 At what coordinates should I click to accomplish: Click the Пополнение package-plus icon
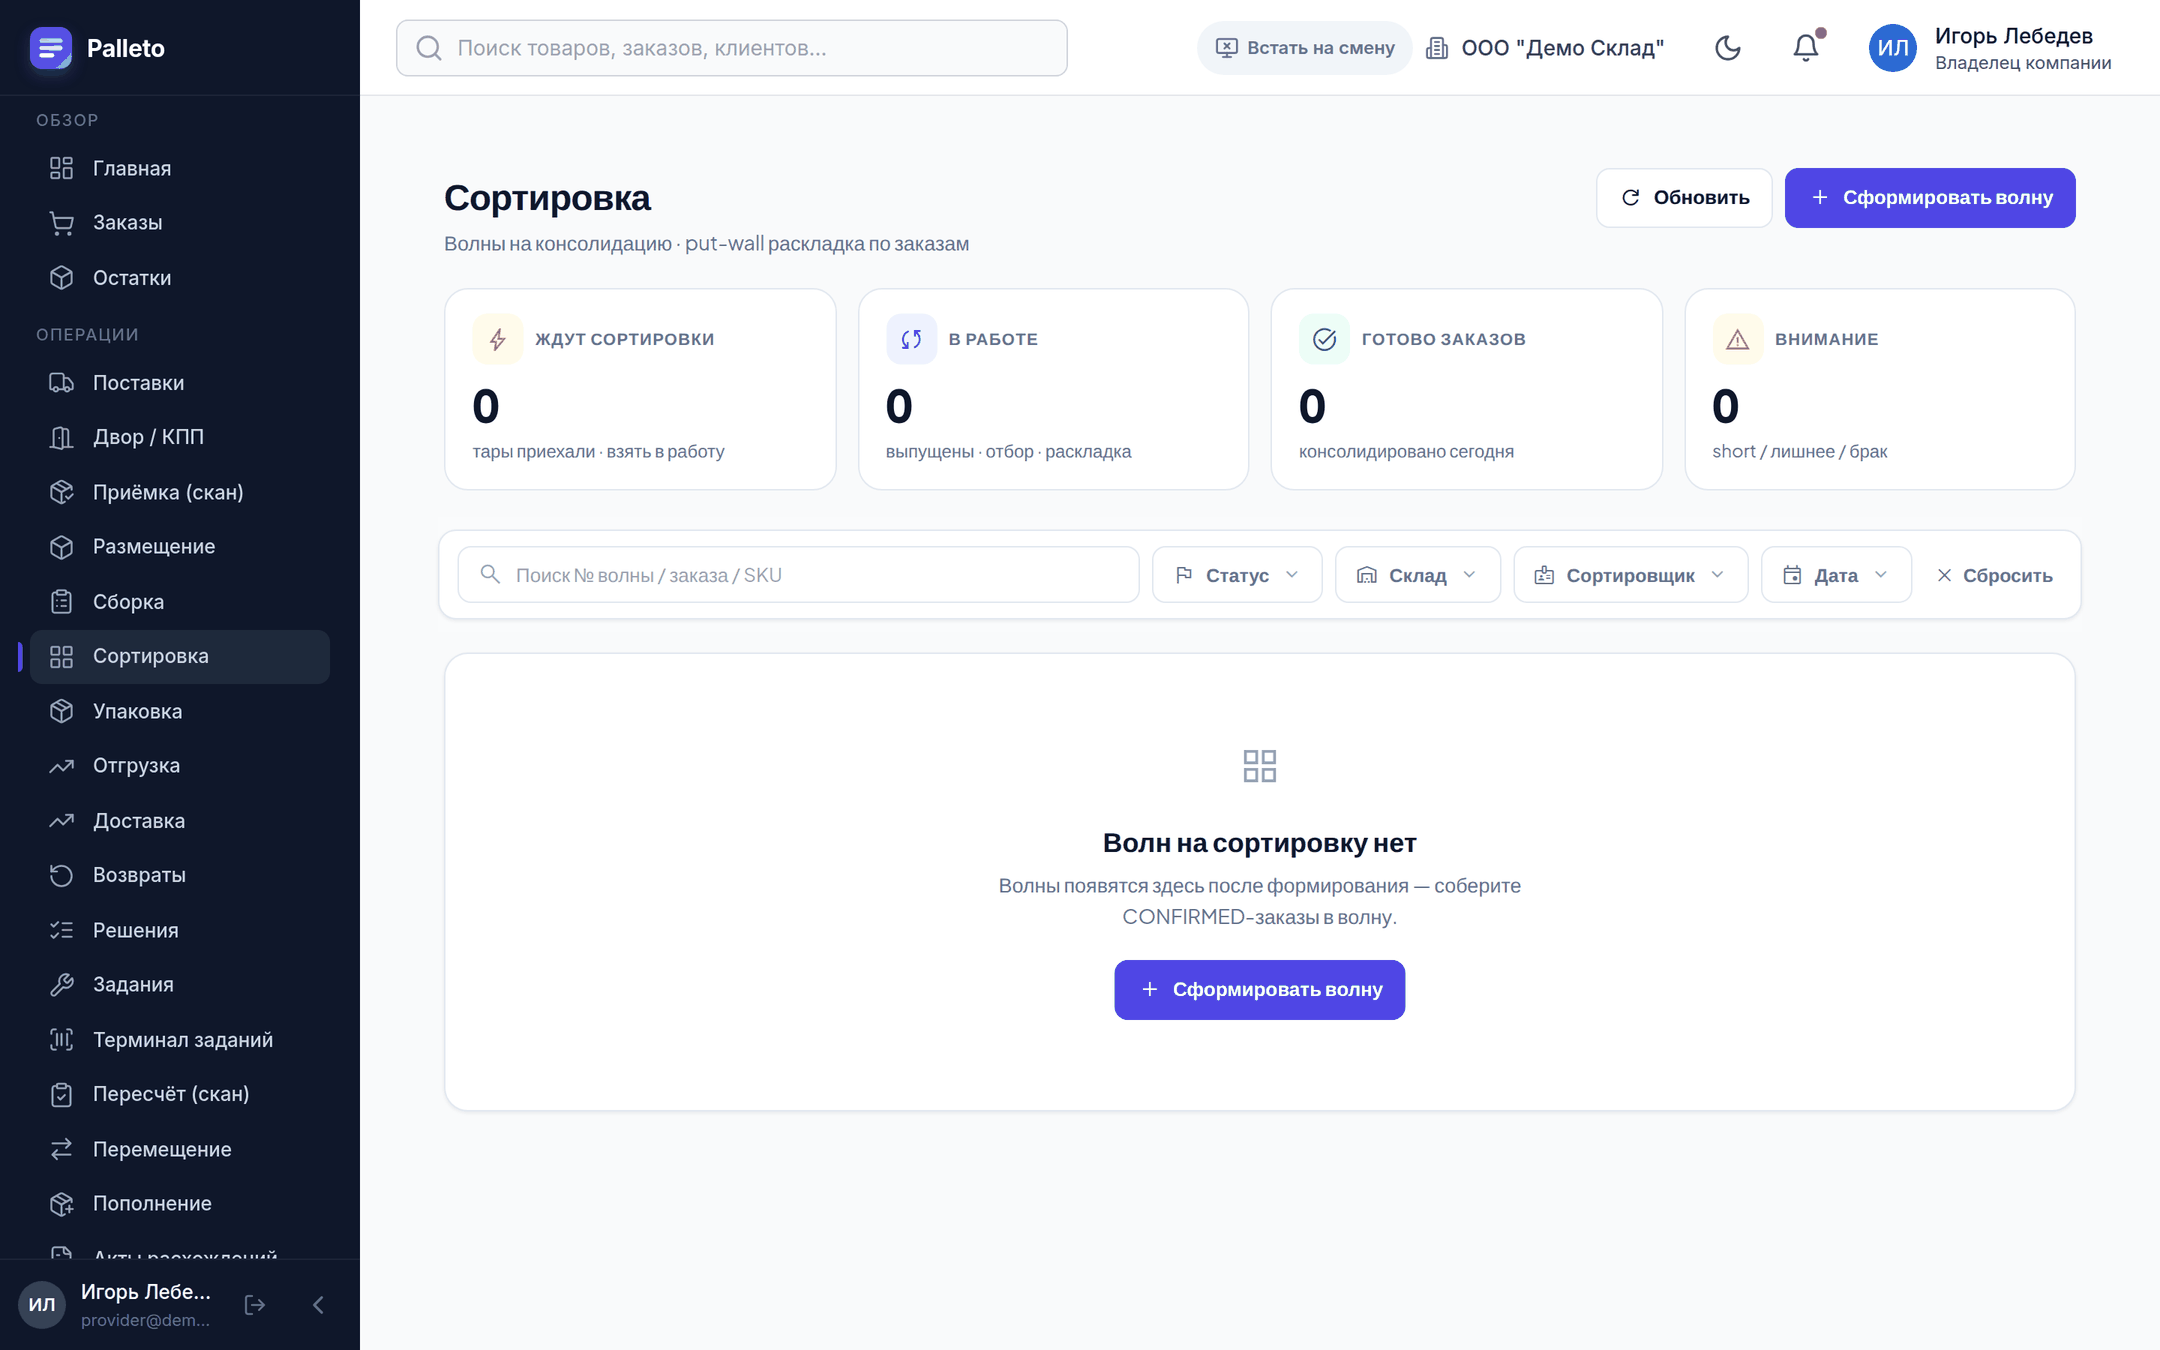[x=62, y=1203]
